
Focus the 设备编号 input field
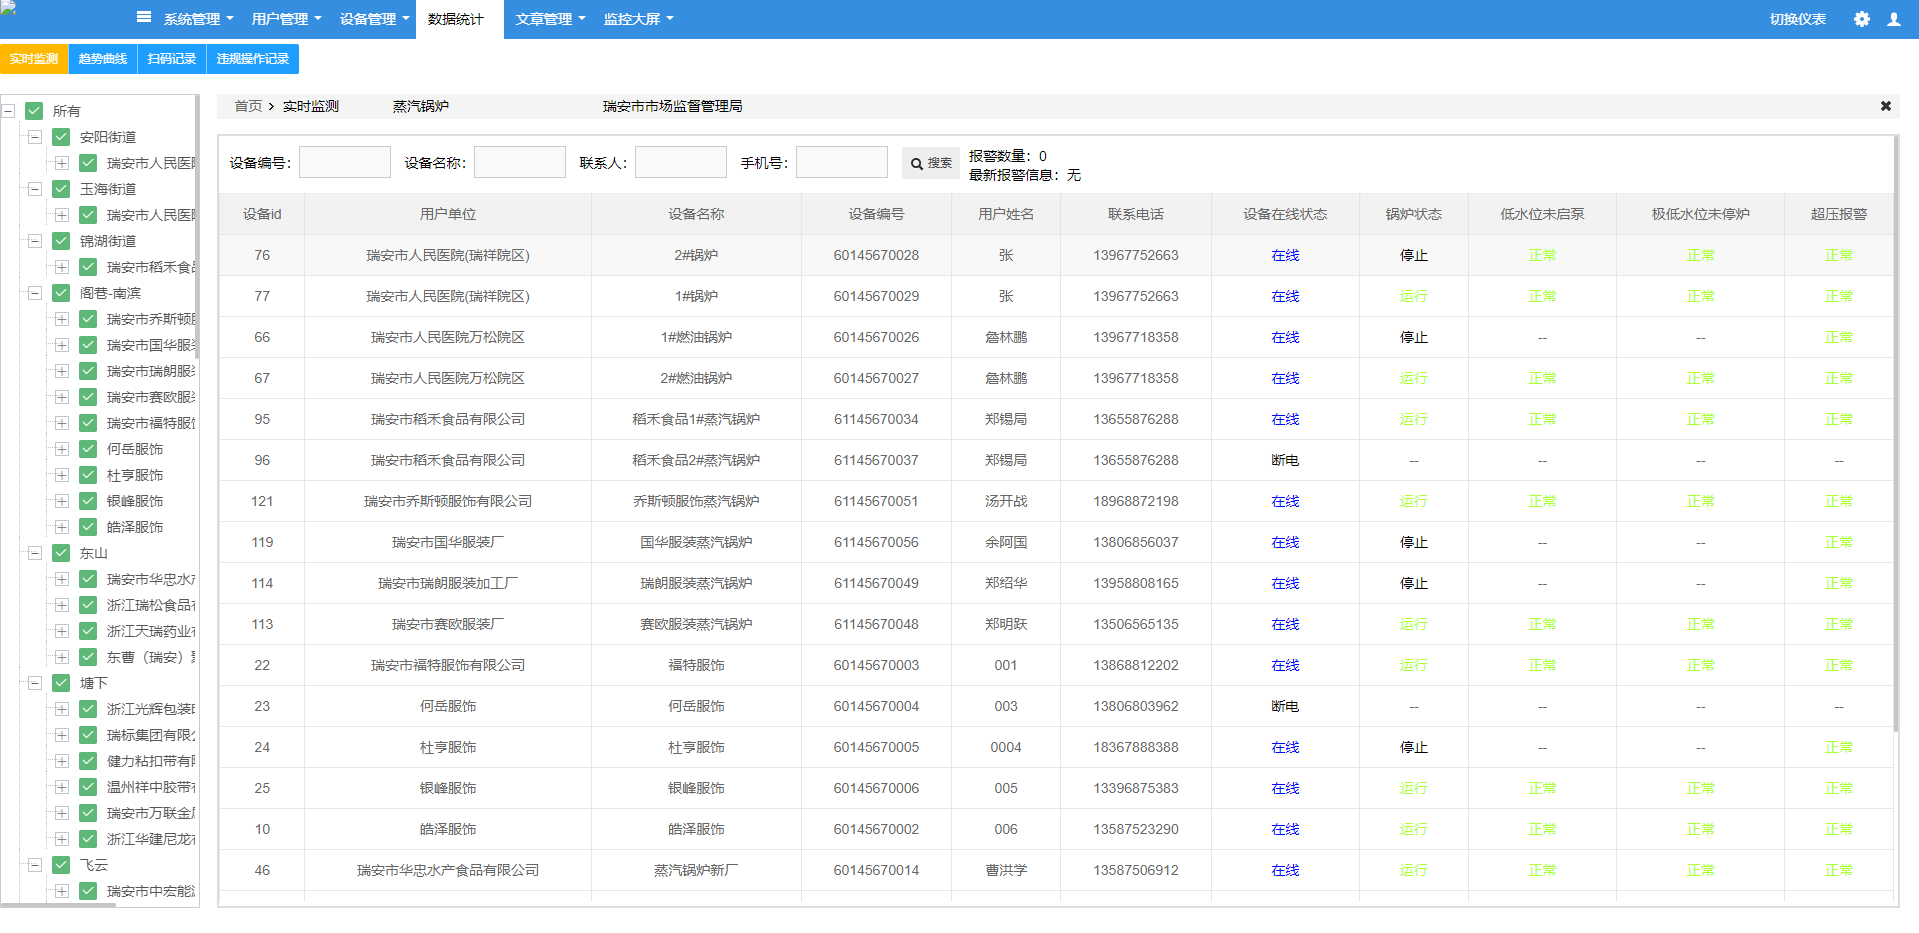click(345, 162)
